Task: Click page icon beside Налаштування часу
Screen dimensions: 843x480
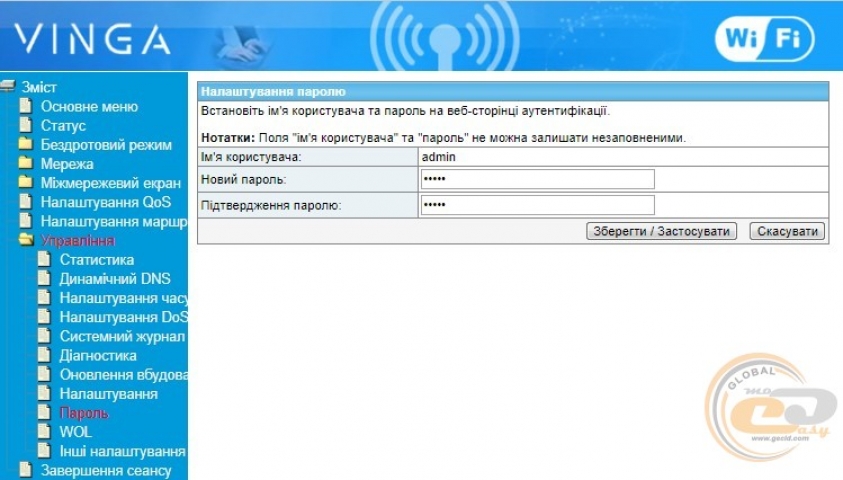Action: click(x=45, y=297)
